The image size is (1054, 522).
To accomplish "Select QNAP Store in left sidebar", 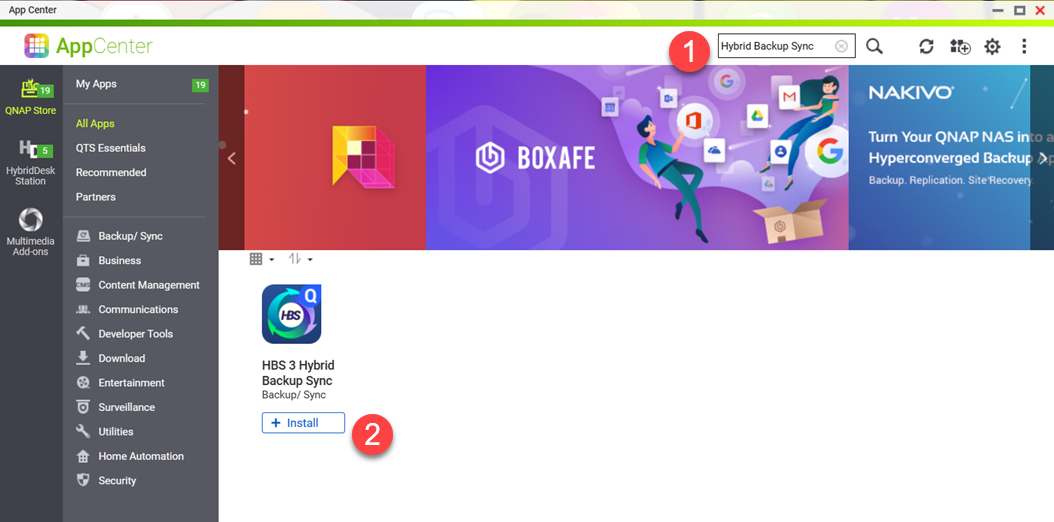I will (30, 96).
